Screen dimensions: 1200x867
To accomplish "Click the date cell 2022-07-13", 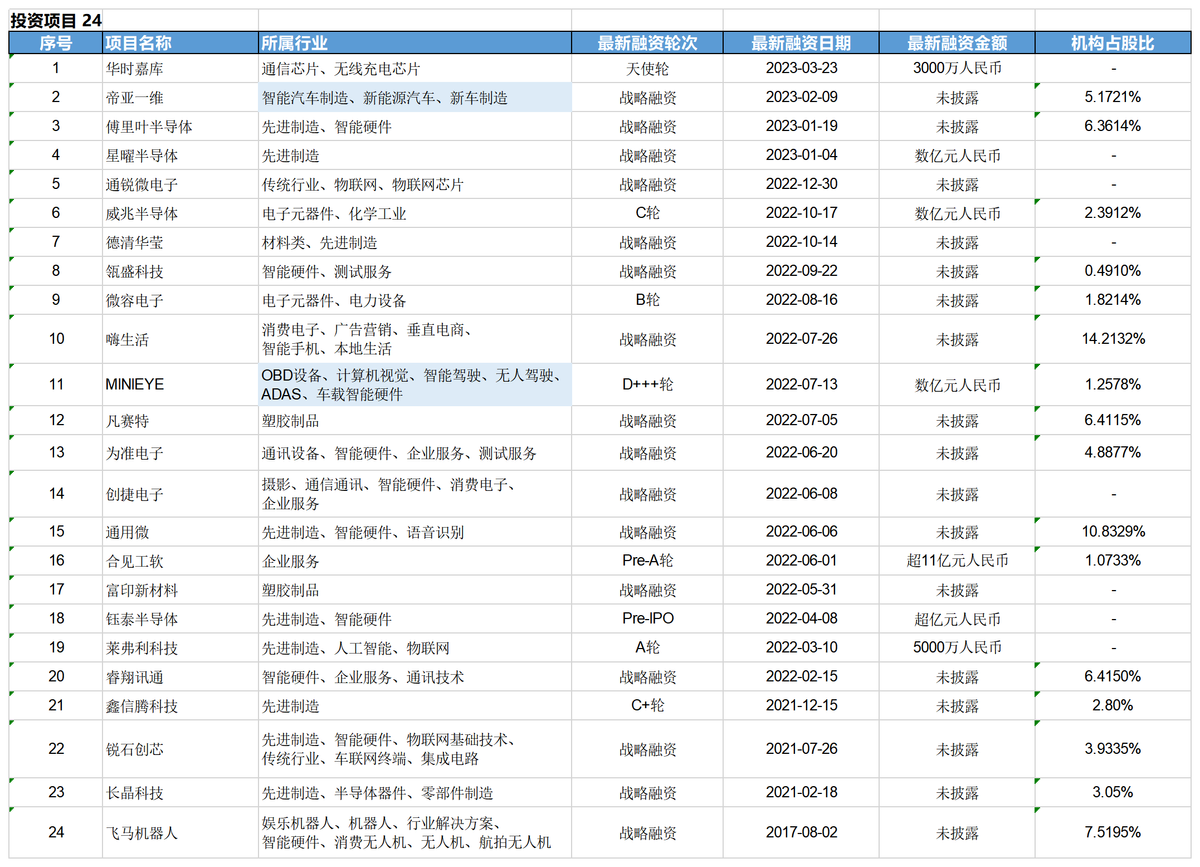I will 801,385.
